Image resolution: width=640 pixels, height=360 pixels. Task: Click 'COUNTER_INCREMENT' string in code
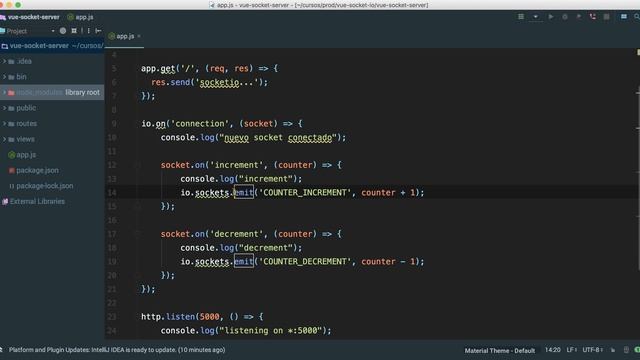pos(305,193)
